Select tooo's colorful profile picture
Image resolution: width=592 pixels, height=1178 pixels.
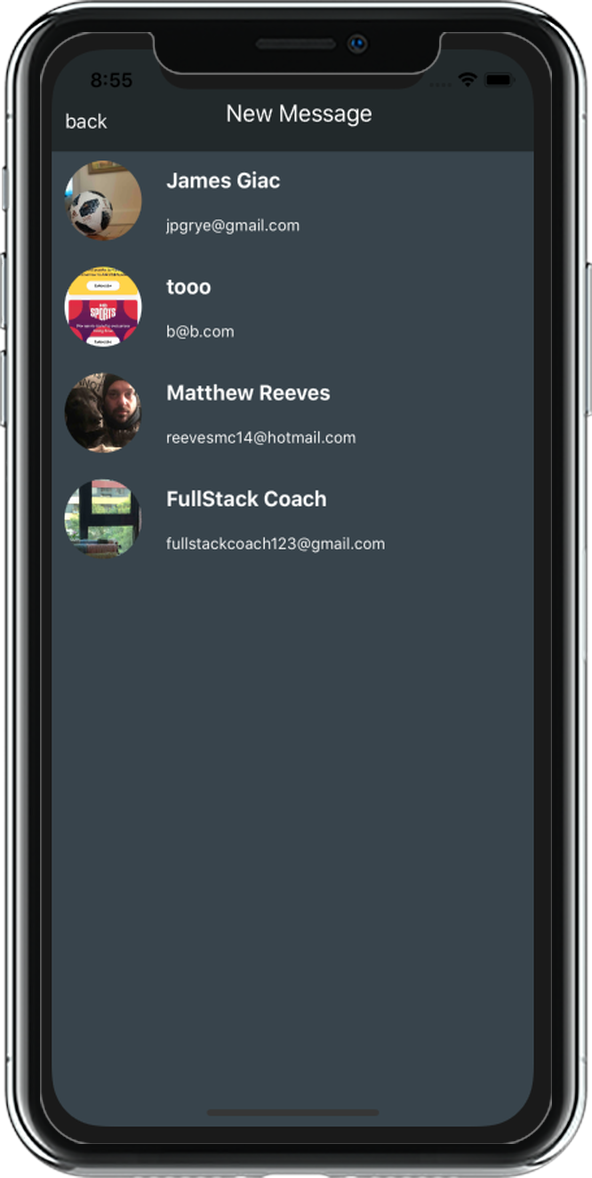point(103,307)
